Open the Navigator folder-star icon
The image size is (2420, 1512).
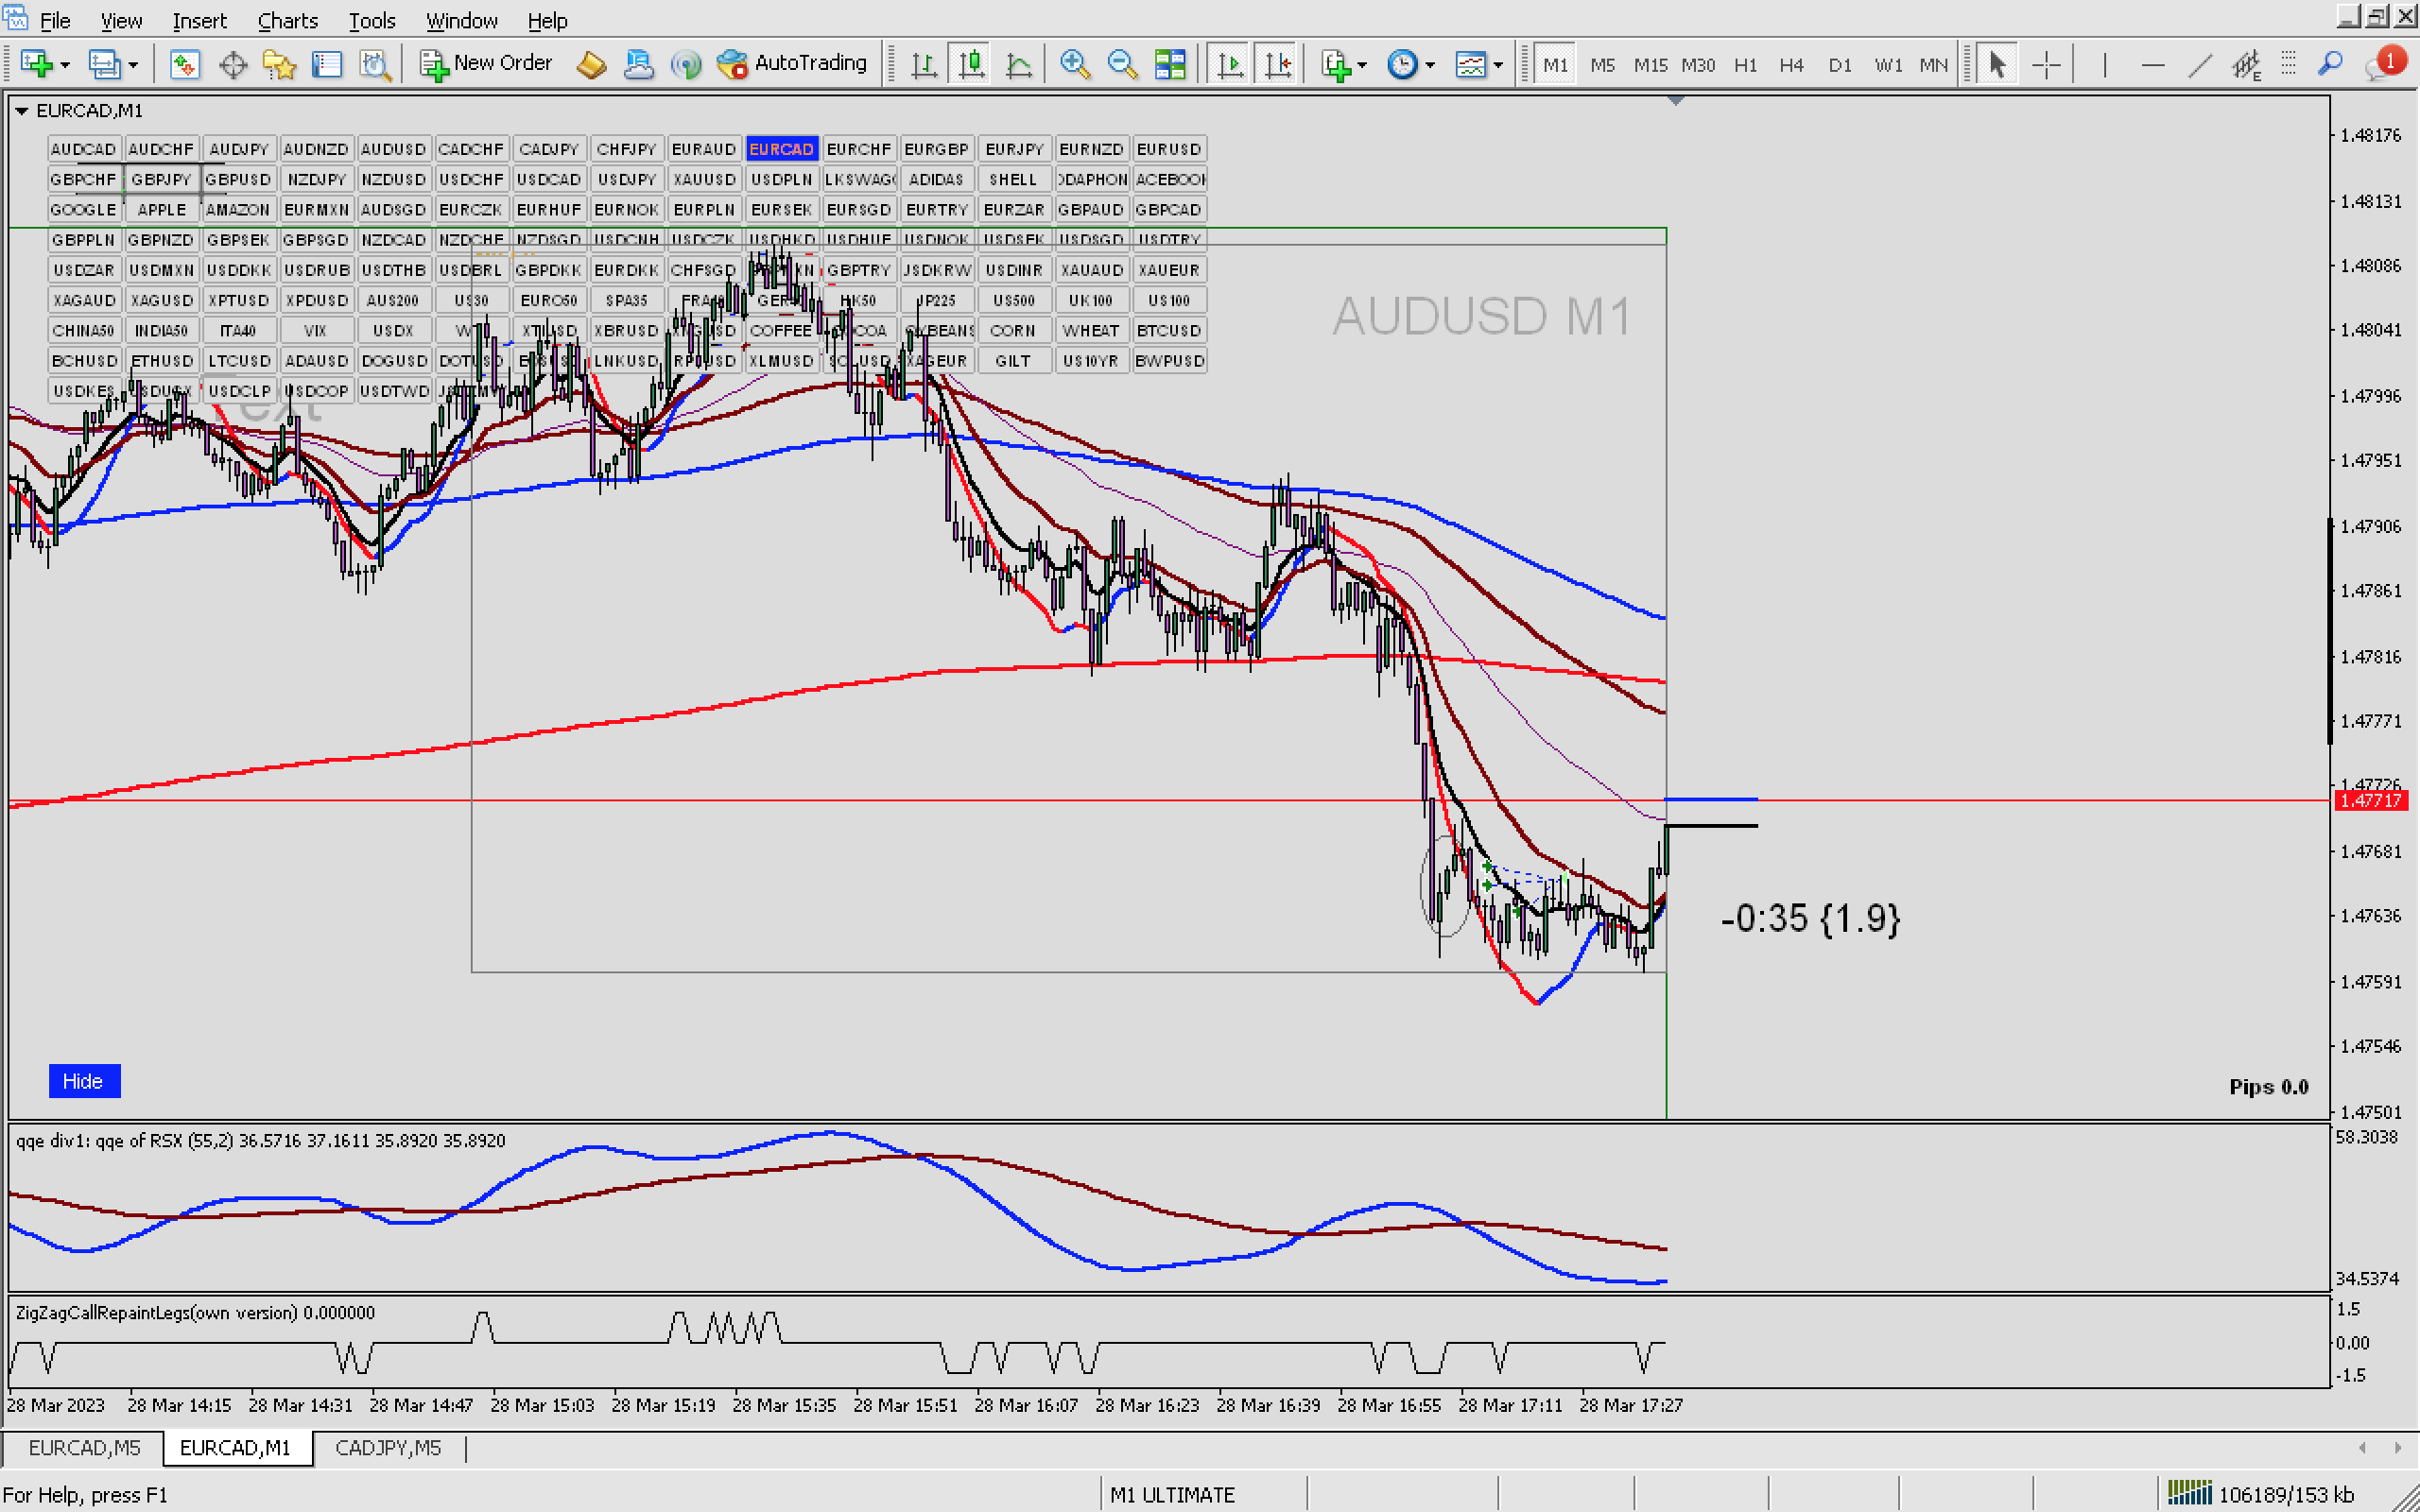pyautogui.click(x=279, y=64)
